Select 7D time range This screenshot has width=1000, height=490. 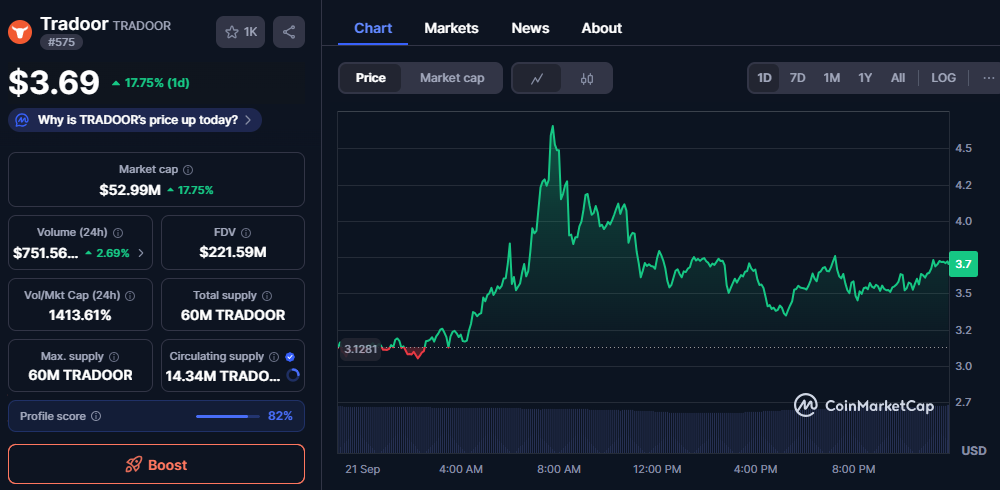click(x=797, y=78)
